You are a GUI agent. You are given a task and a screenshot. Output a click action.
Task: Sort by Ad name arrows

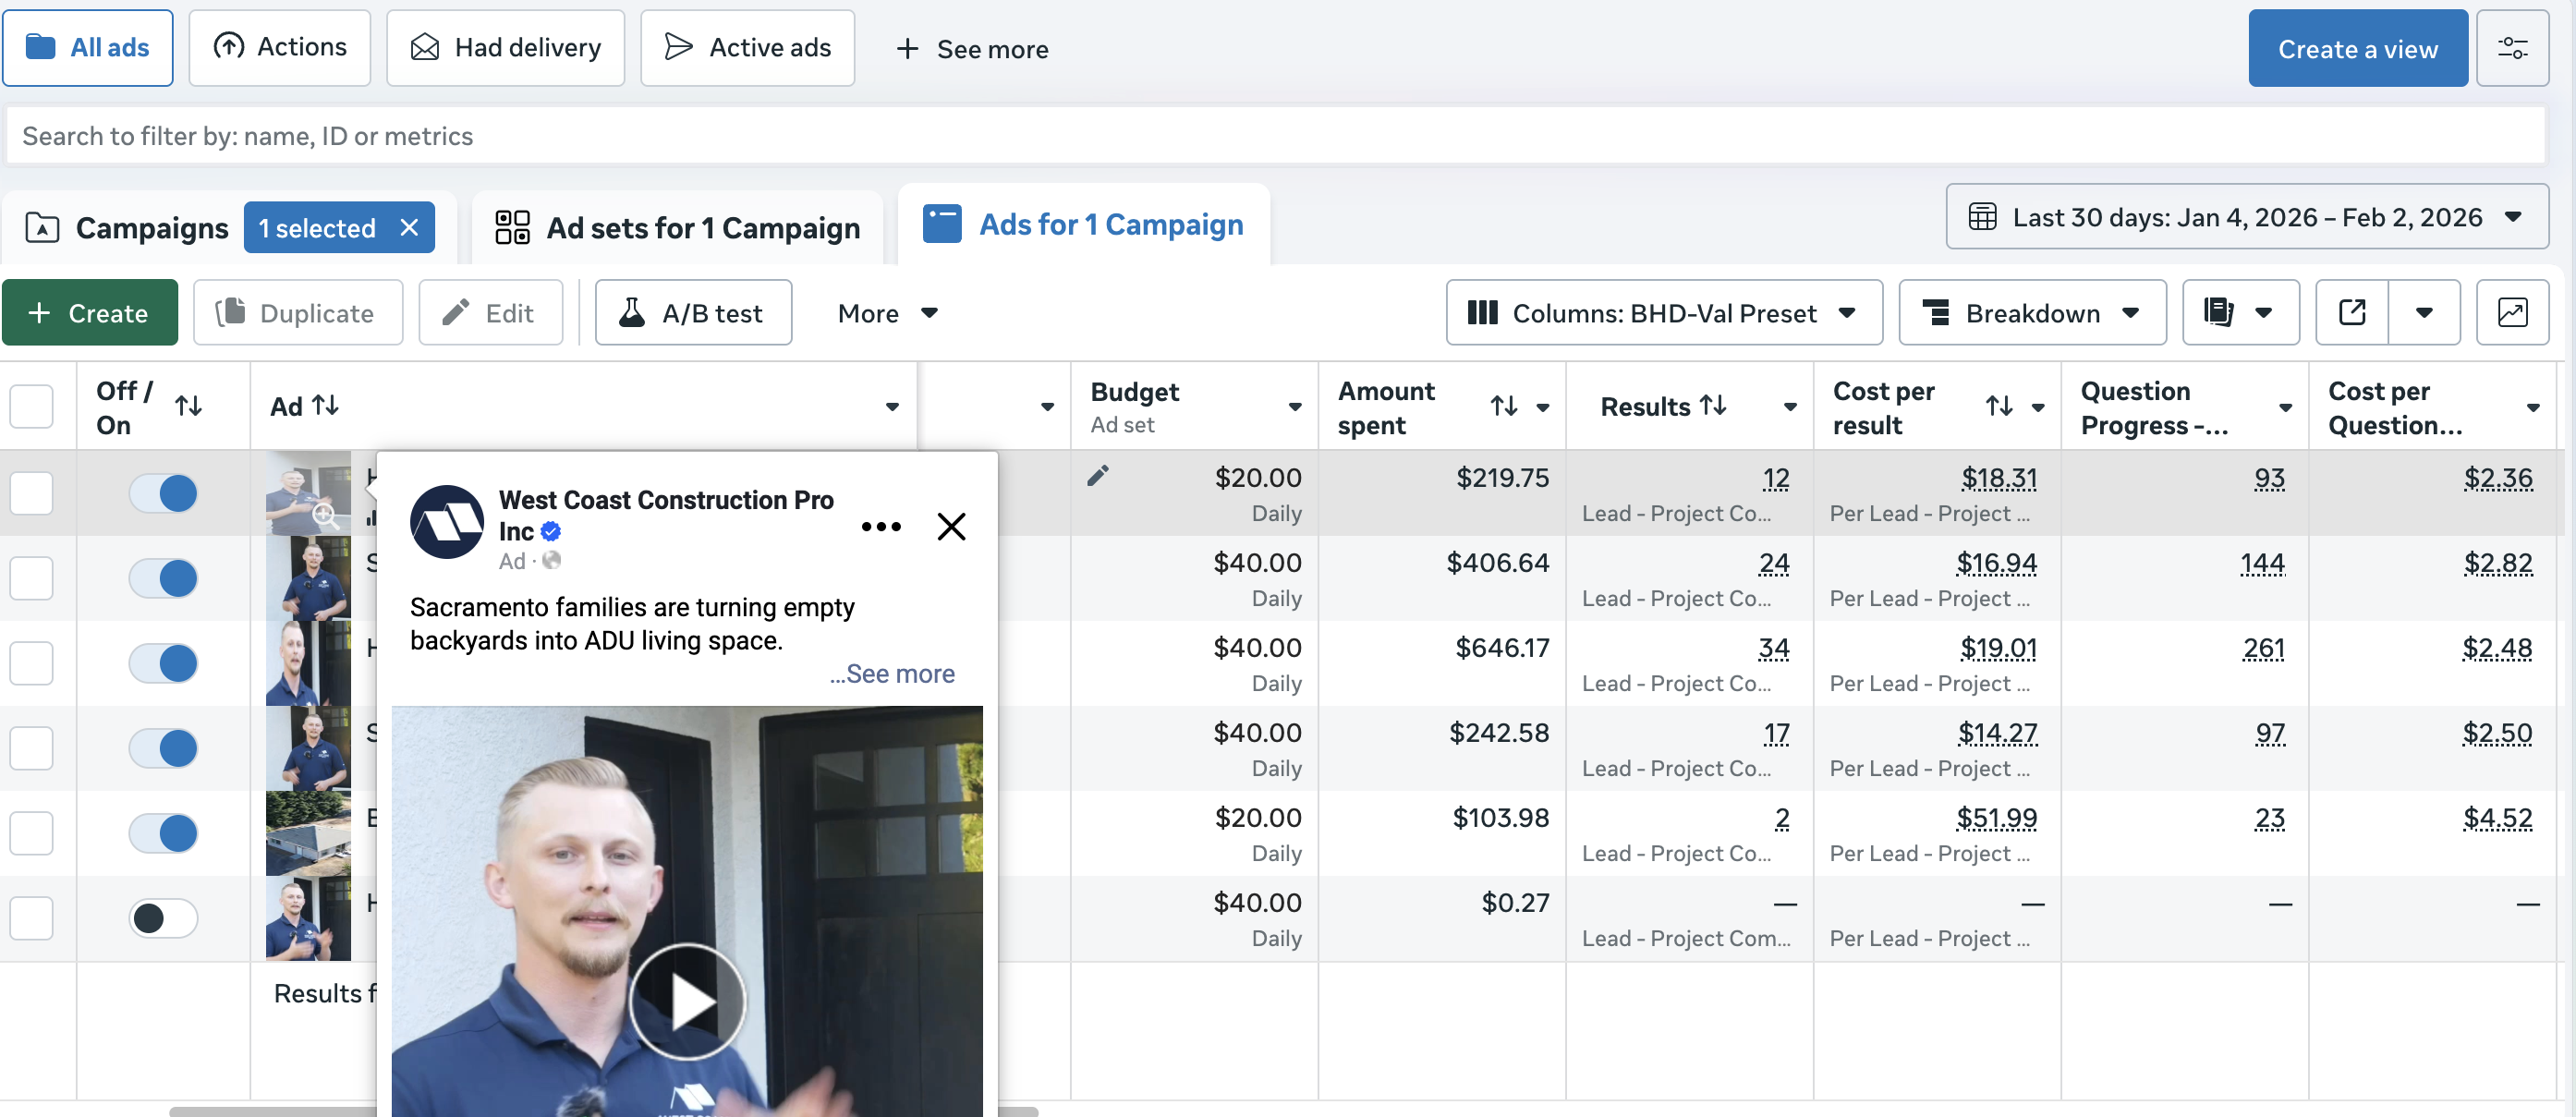point(326,405)
